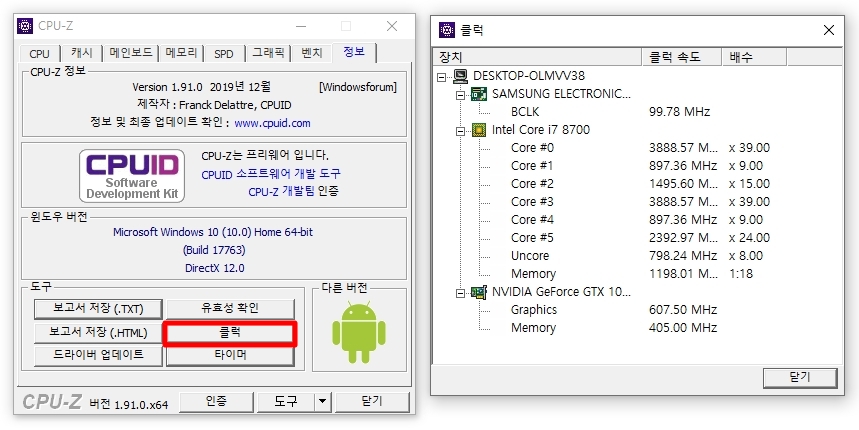Select the Memory row under NVIDIA GeForce
This screenshot has width=859, height=430.
533,328
